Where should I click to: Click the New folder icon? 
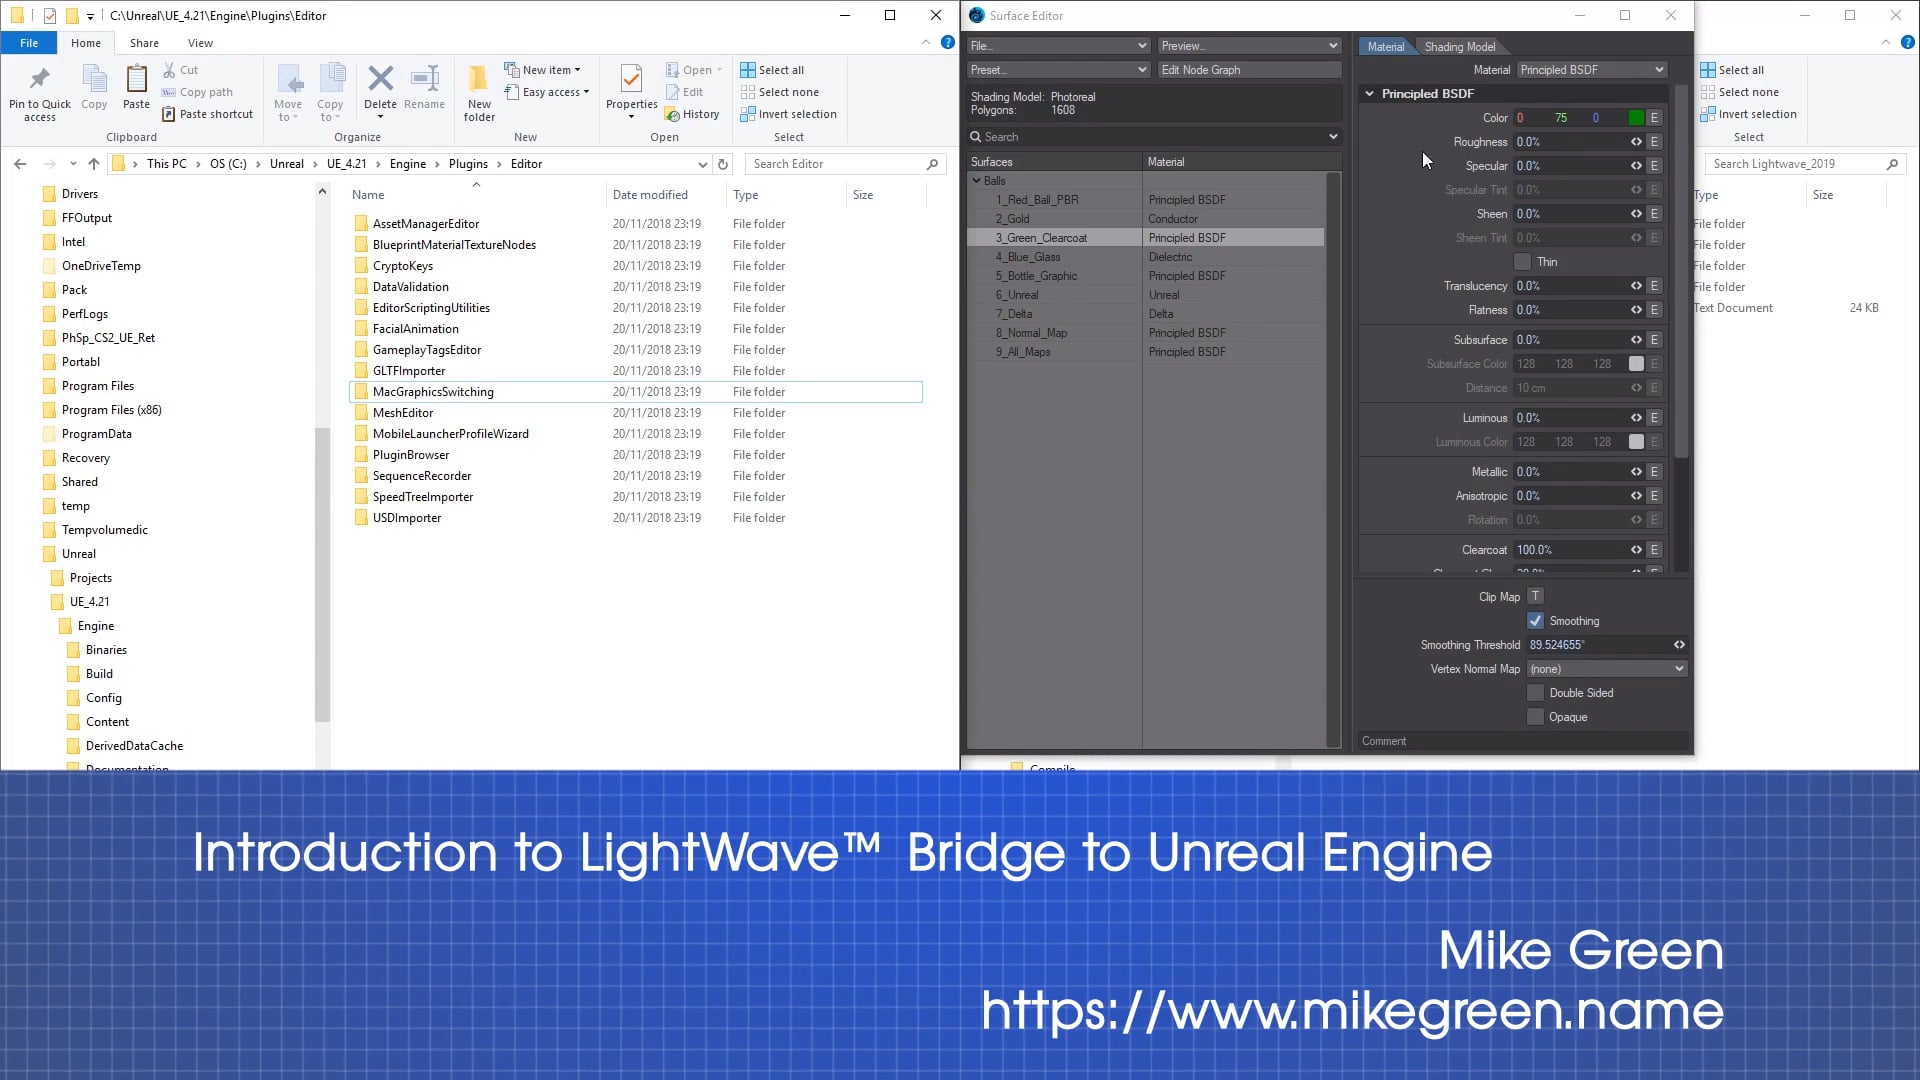point(479,79)
